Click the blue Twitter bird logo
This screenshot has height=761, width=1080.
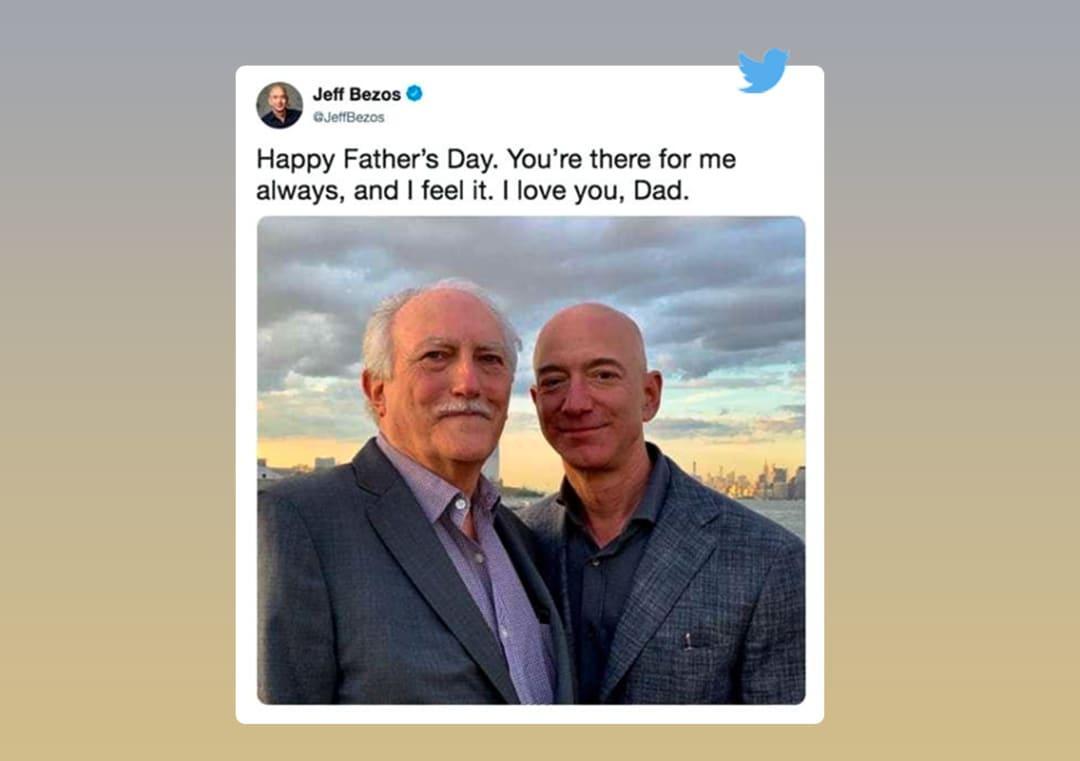coord(763,70)
